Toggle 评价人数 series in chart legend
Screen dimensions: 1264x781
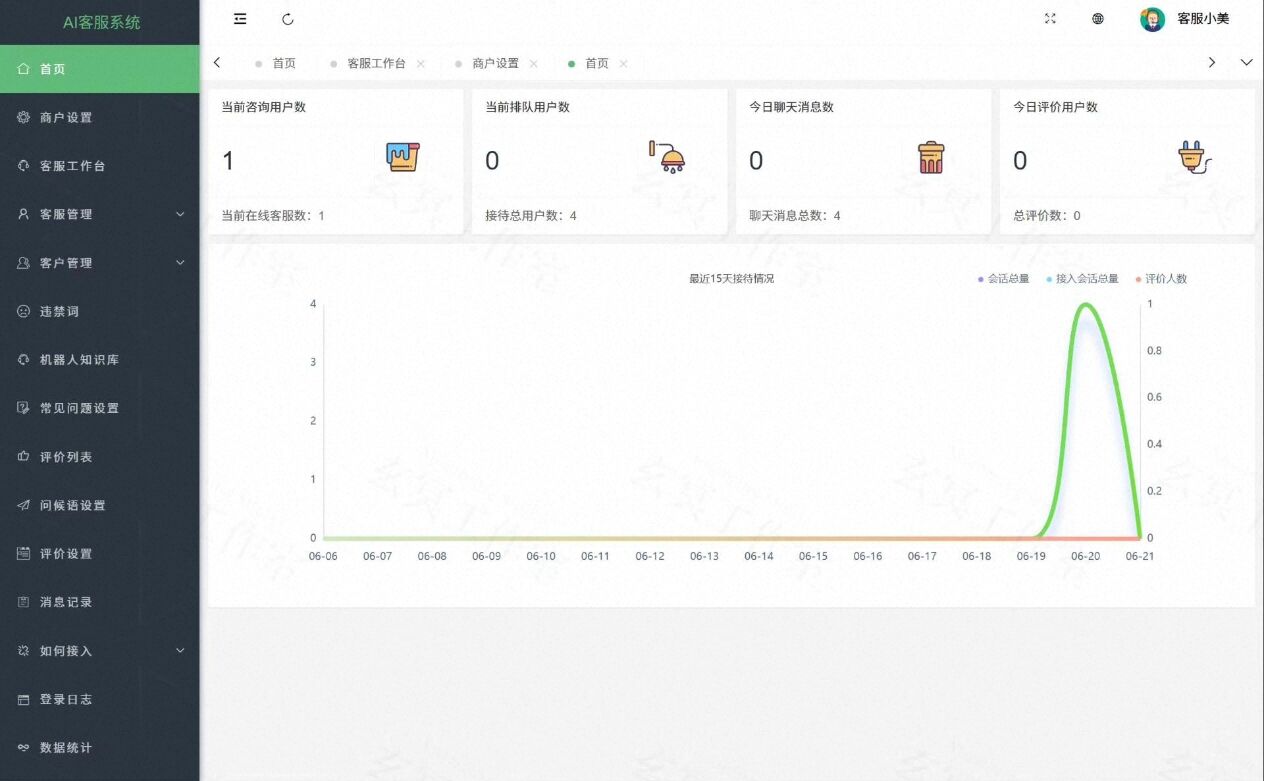pyautogui.click(x=1161, y=279)
